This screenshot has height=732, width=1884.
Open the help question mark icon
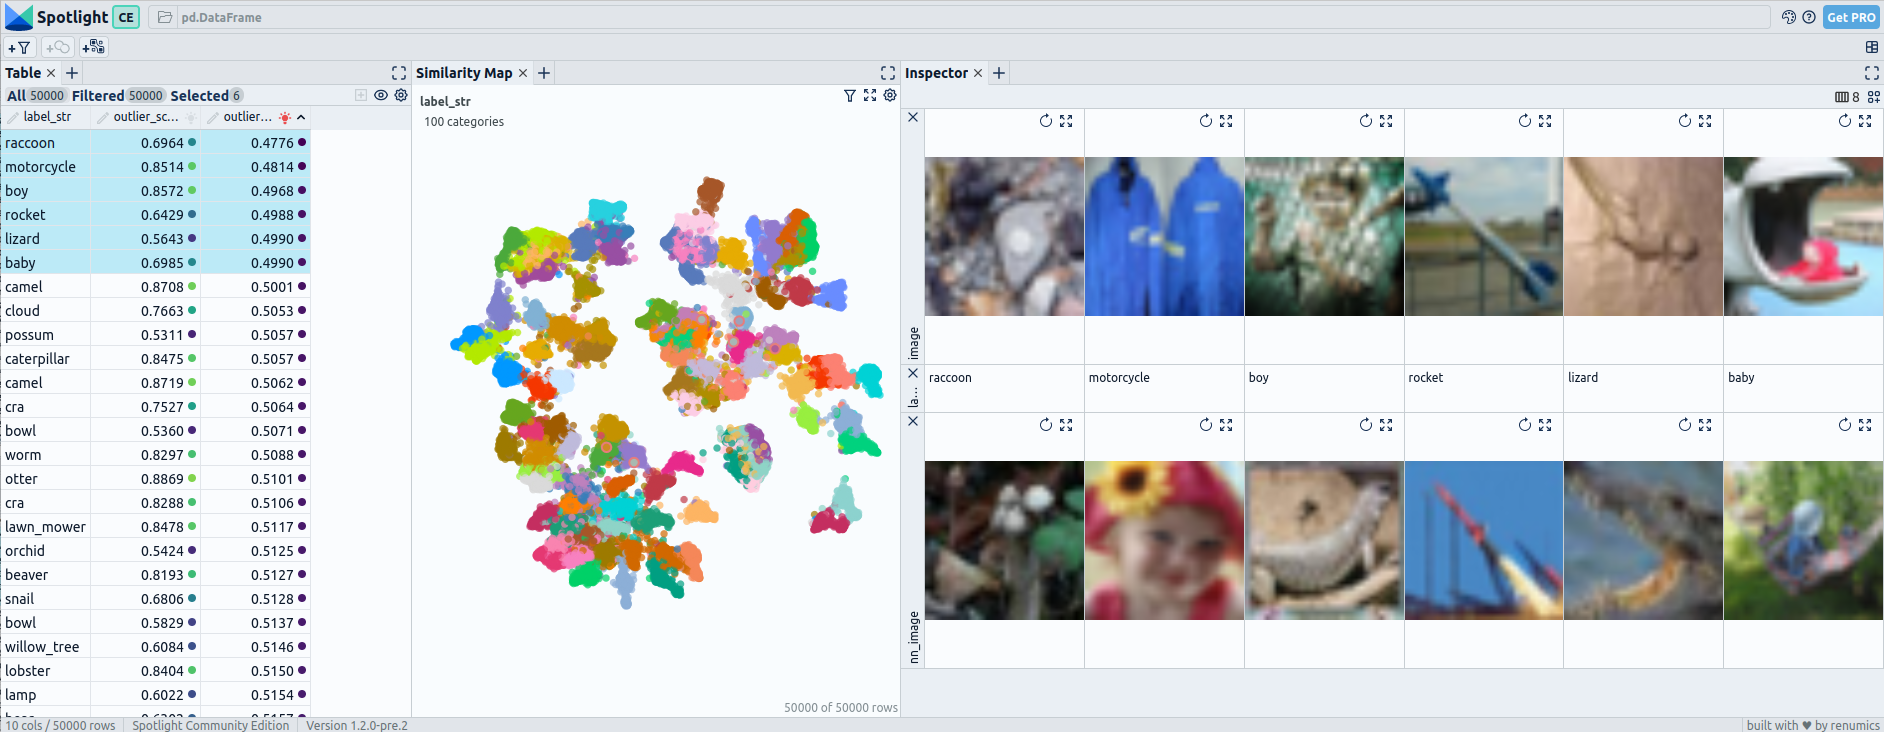tap(1809, 17)
